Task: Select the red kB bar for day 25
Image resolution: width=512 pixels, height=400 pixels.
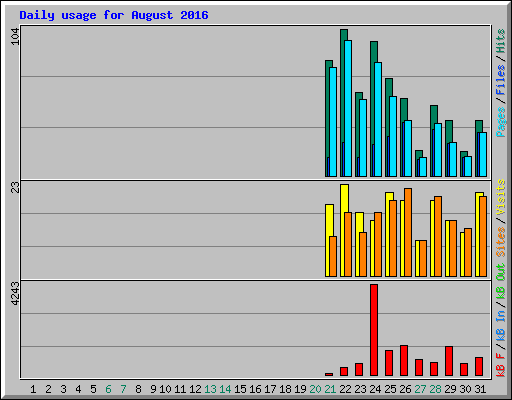Action: pyautogui.click(x=389, y=363)
